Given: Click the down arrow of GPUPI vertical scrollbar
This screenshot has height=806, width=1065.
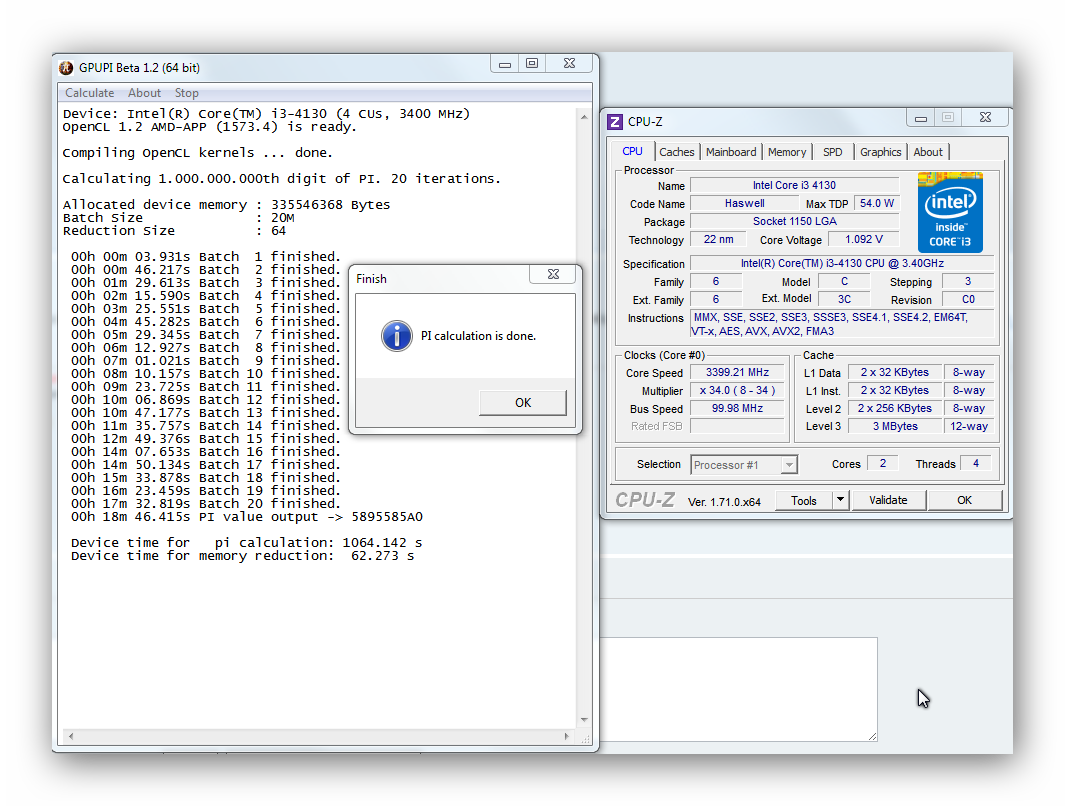Looking at the screenshot, I should tap(585, 720).
